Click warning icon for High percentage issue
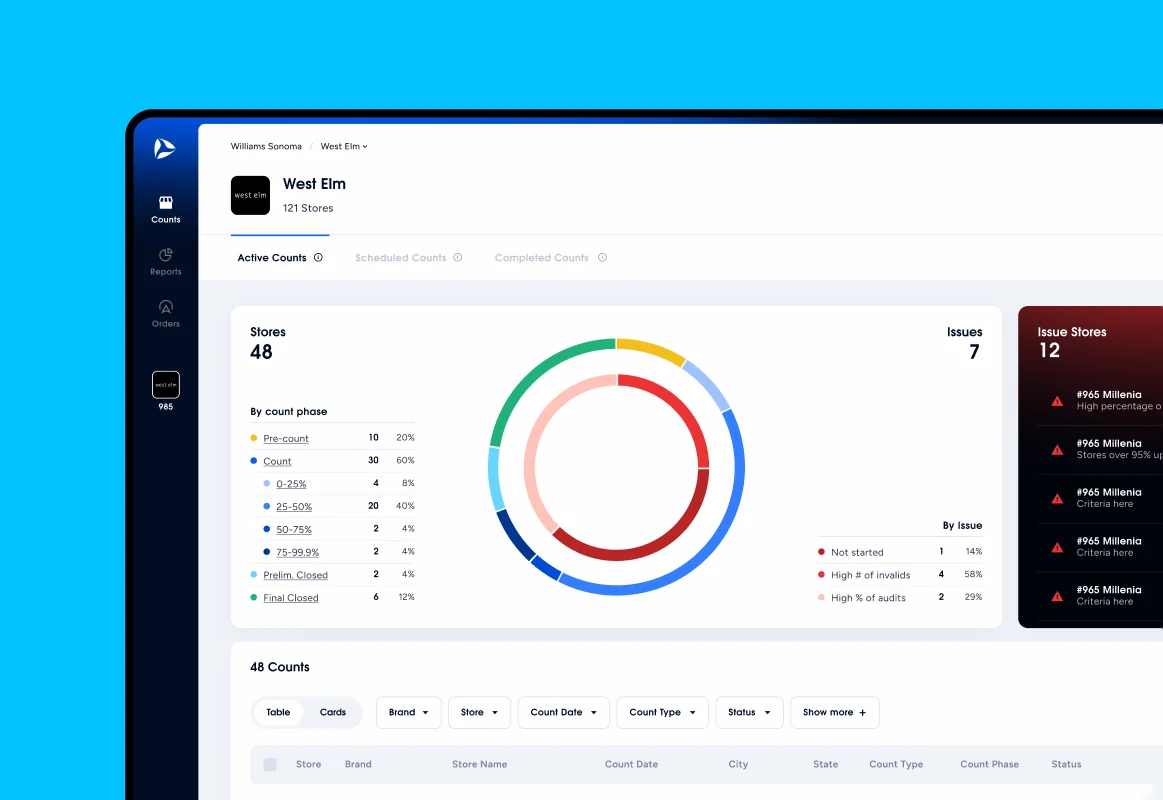Image resolution: width=1163 pixels, height=800 pixels. 1057,401
